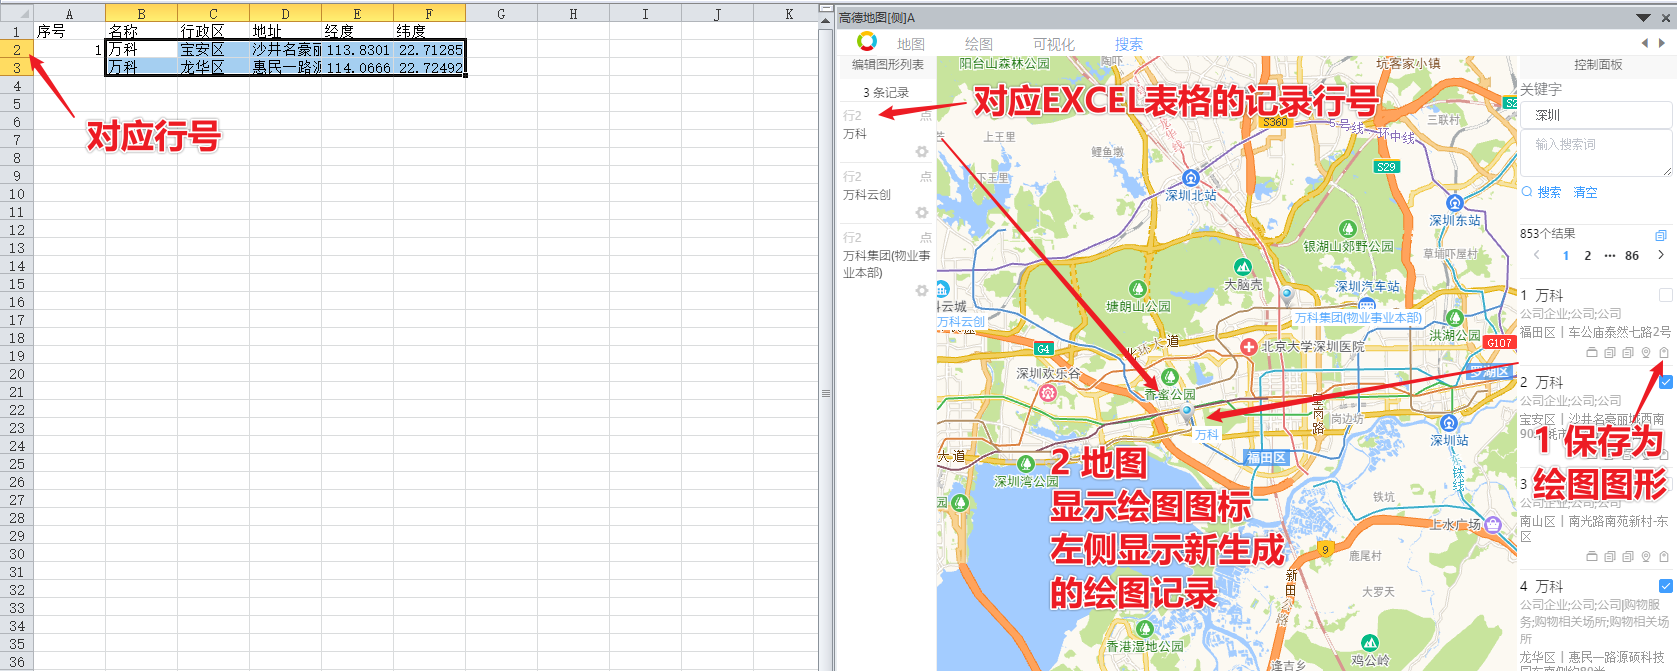Viewport: 1677px width, 671px height.
Task: Select cell containing 宝安区
Action: [213, 49]
